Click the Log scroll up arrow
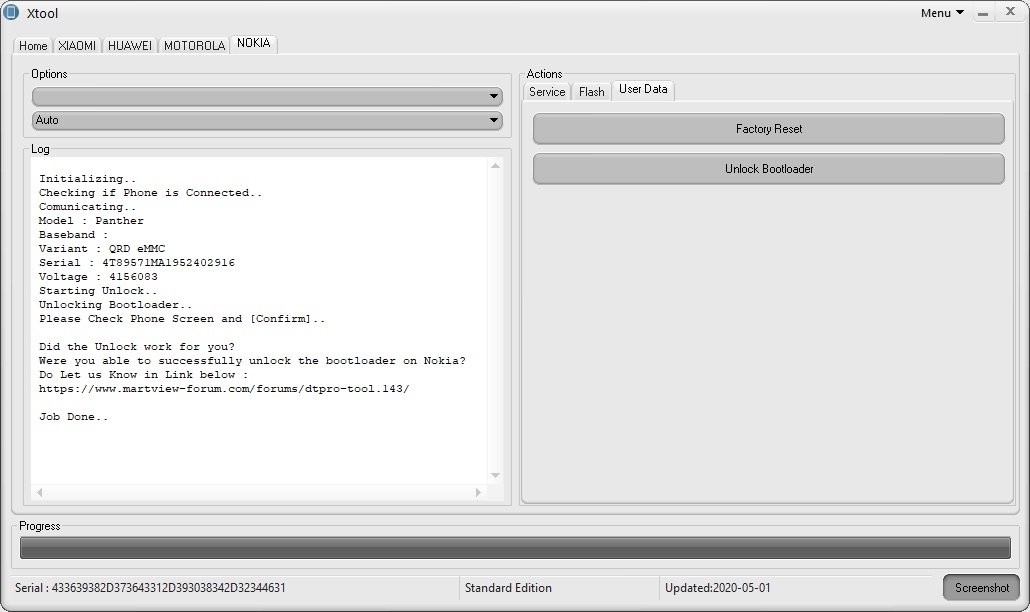This screenshot has height=612, width=1030. 495,166
